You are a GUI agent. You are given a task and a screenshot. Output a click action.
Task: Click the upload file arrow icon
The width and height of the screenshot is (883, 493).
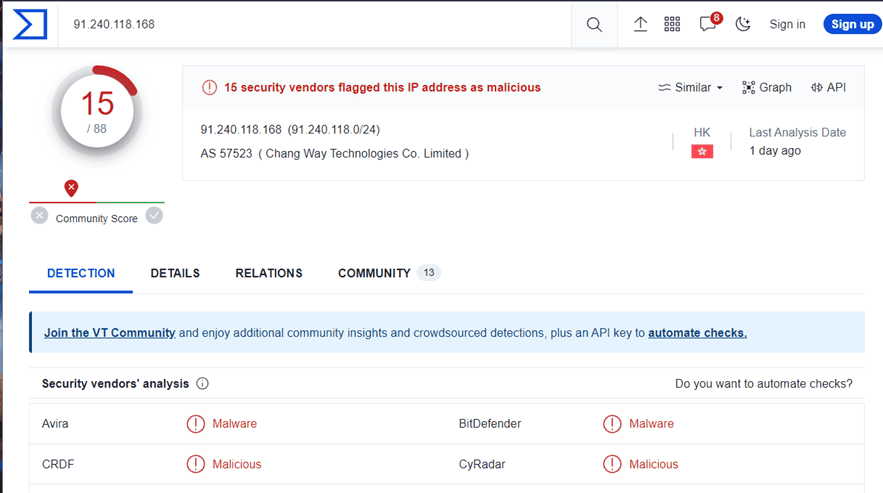point(640,24)
